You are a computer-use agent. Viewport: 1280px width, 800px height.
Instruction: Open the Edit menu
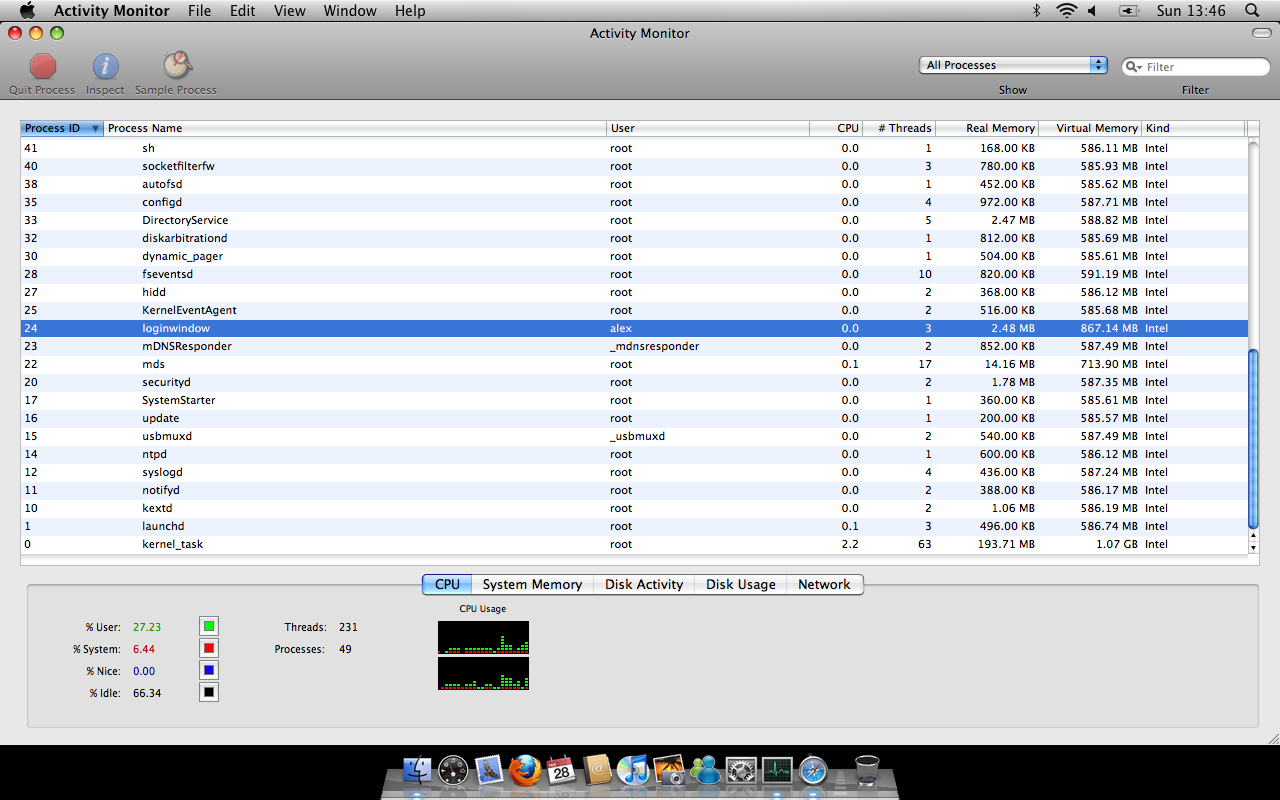pos(242,10)
